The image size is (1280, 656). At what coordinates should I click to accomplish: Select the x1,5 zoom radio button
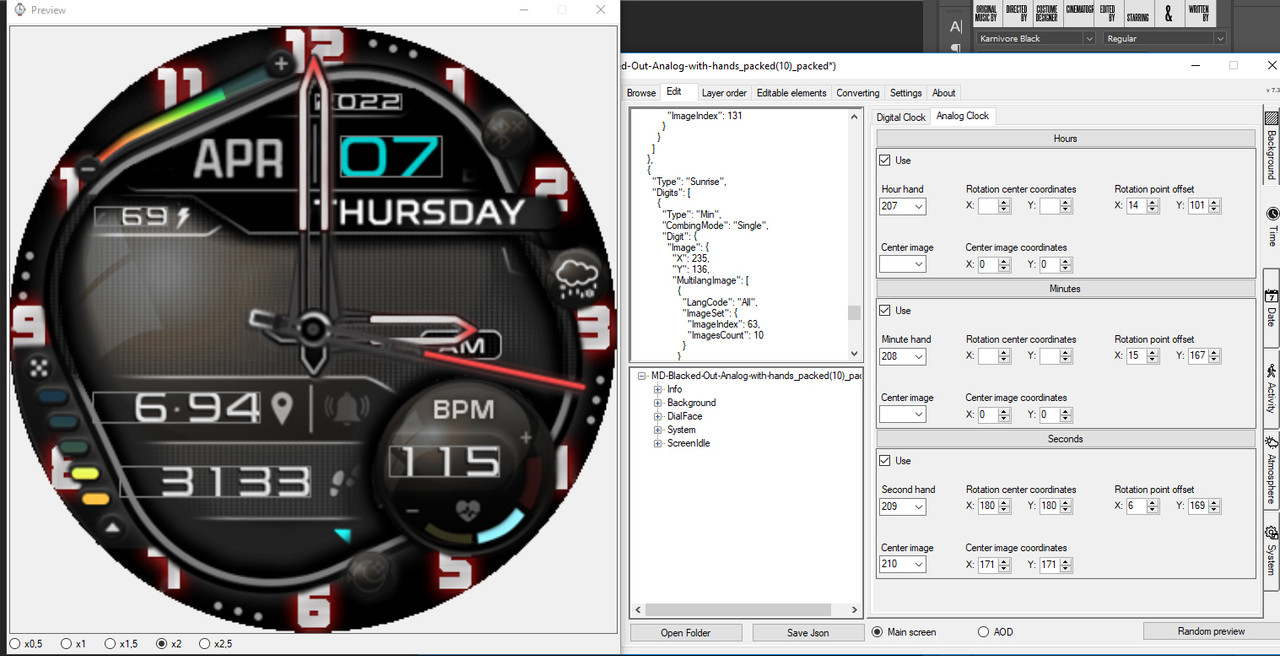point(111,644)
